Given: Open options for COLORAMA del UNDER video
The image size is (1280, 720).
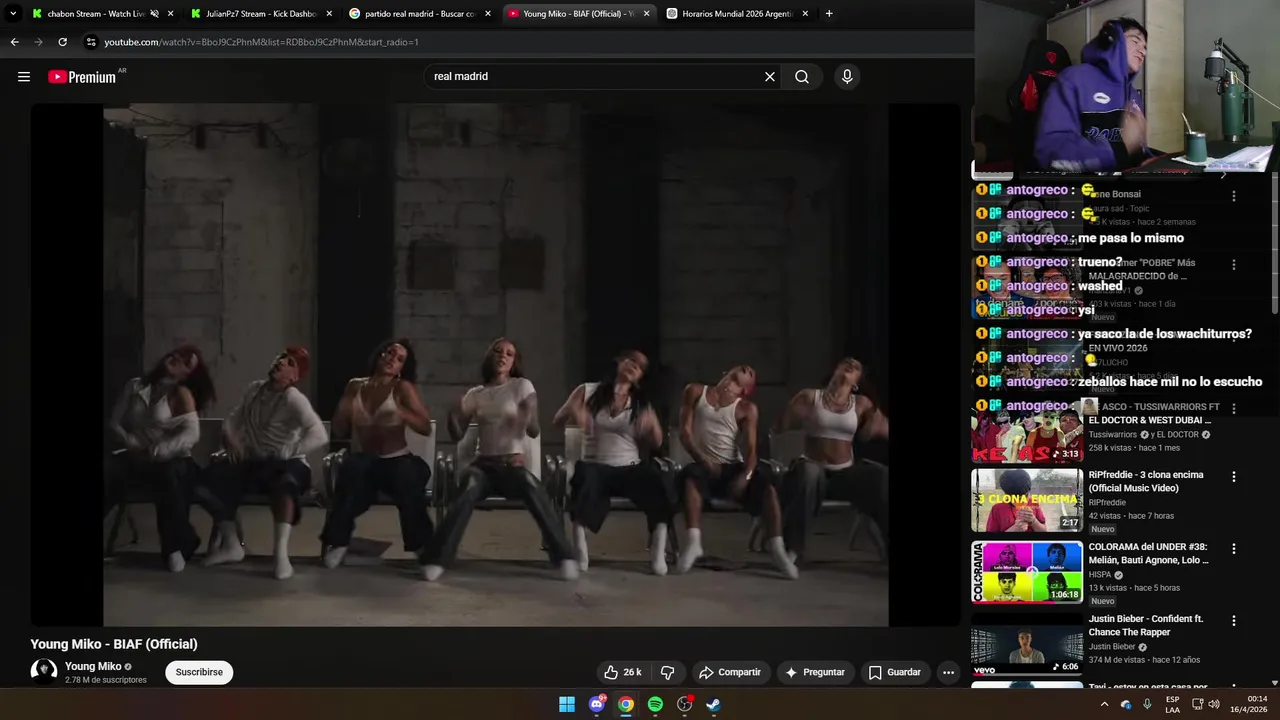Looking at the screenshot, I should coord(1234,549).
